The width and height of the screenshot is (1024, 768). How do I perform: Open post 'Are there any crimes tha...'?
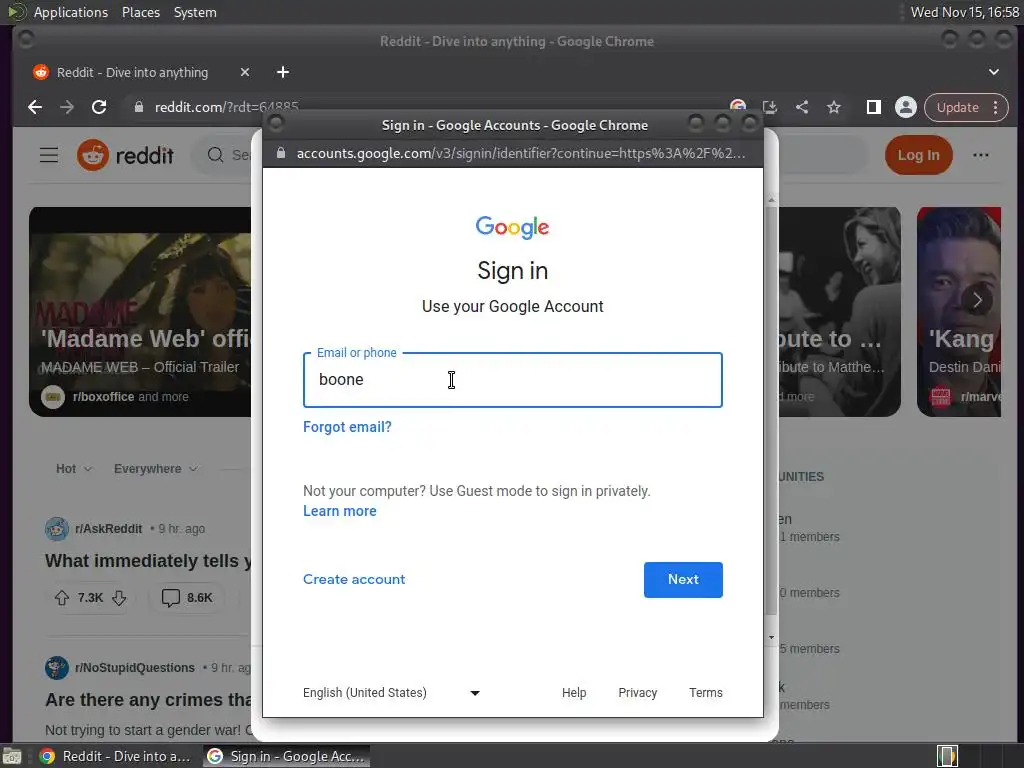click(148, 700)
